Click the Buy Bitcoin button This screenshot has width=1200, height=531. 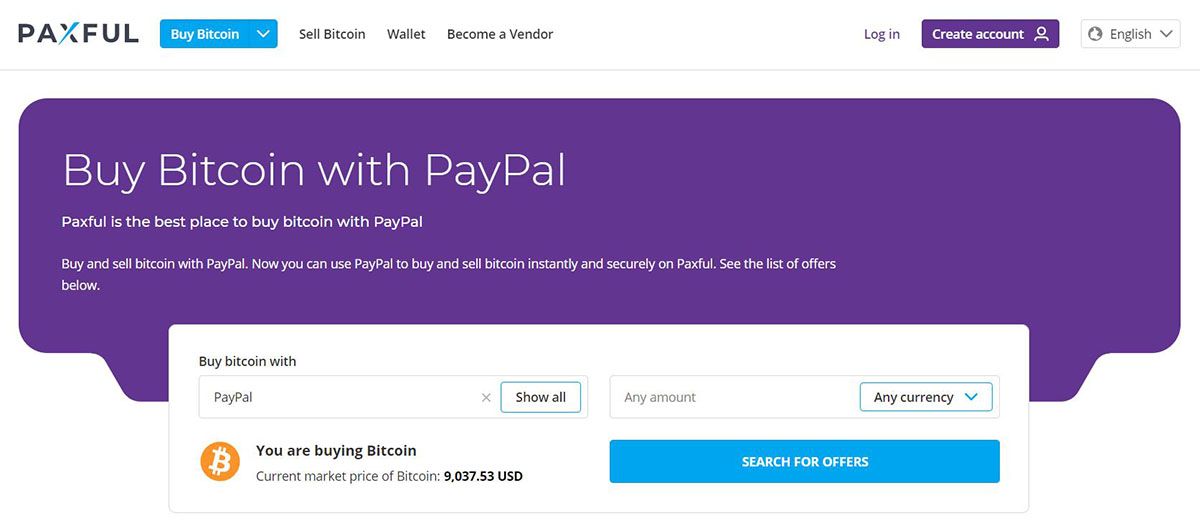click(205, 34)
